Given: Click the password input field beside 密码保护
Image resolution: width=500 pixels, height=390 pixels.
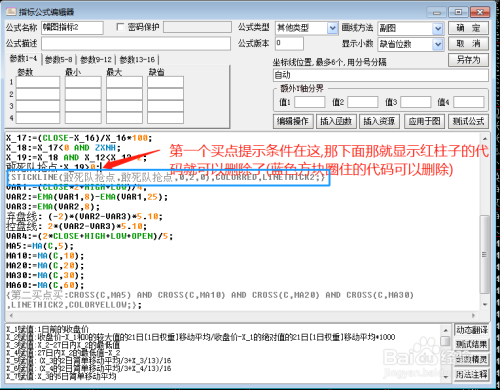Looking at the screenshot, I should tap(197, 27).
